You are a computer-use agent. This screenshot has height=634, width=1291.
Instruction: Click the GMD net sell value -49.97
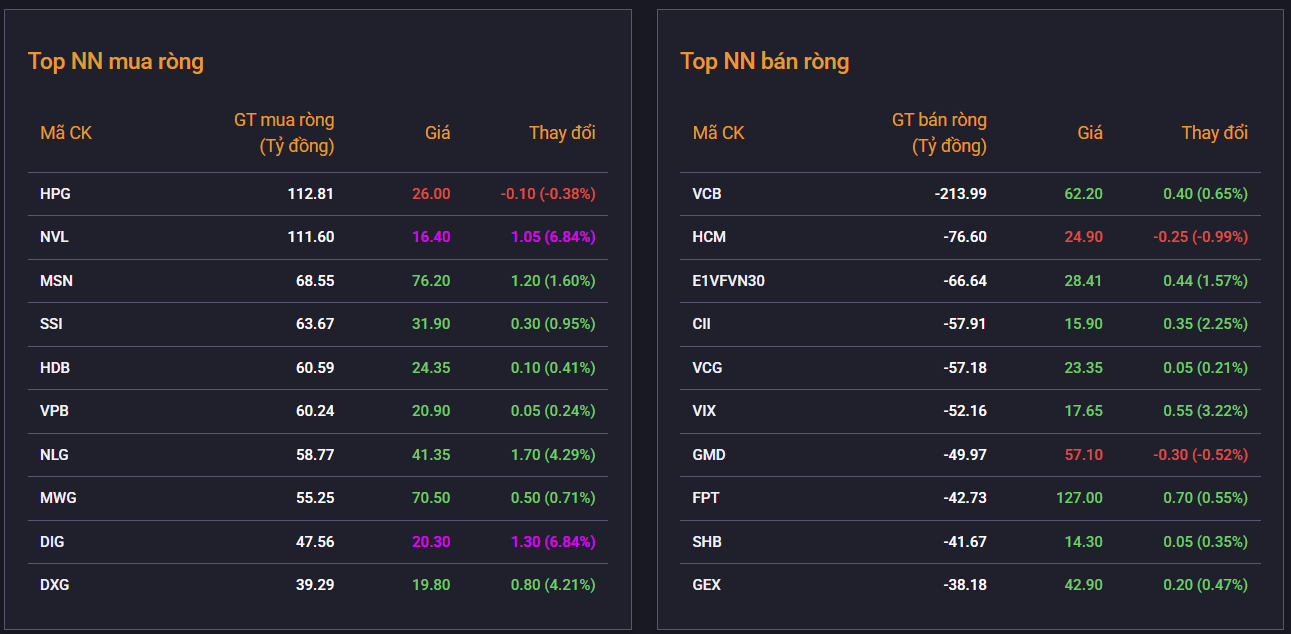tap(965, 455)
